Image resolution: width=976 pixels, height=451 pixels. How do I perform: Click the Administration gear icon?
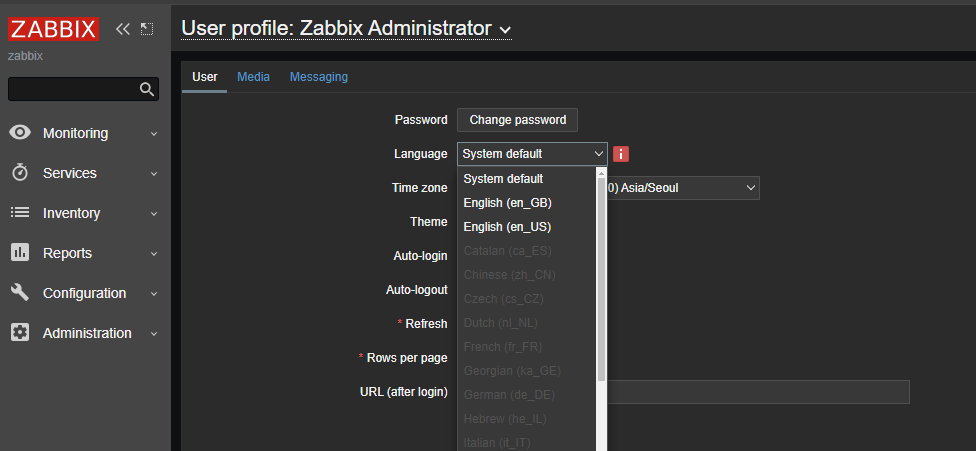(x=20, y=333)
